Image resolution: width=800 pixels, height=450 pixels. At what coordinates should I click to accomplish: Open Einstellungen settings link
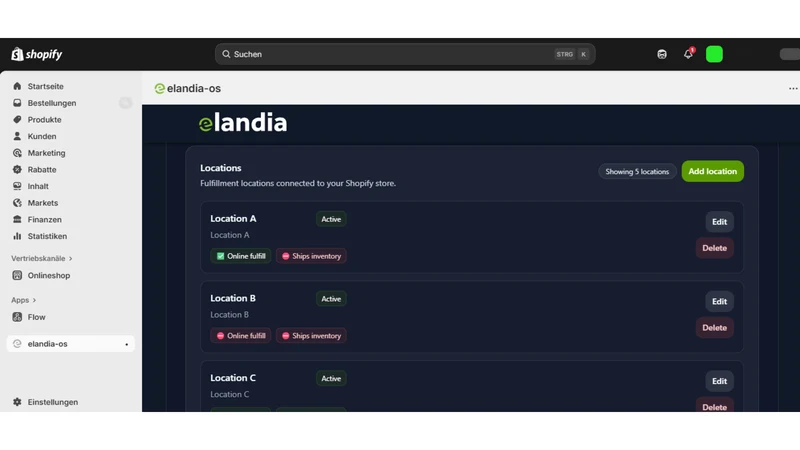[53, 402]
